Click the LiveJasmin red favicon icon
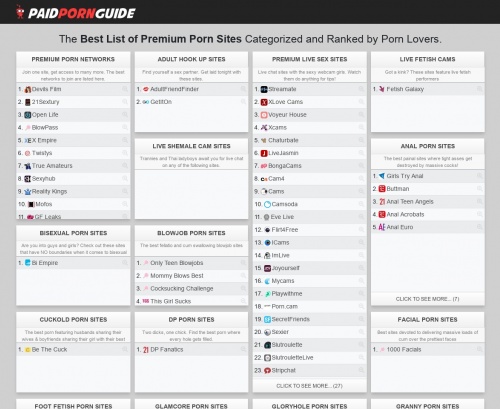This screenshot has height=409, width=500. 264,153
